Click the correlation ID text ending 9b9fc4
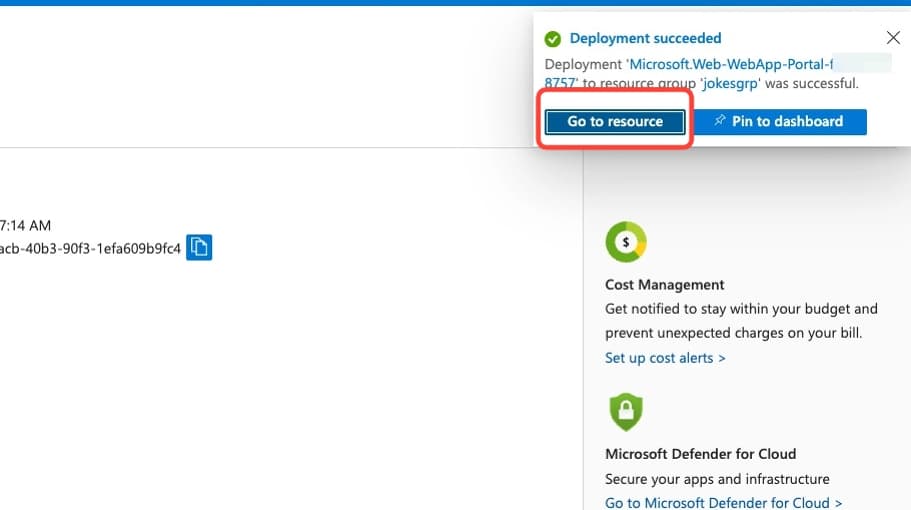The height and width of the screenshot is (510, 911). (x=90, y=249)
